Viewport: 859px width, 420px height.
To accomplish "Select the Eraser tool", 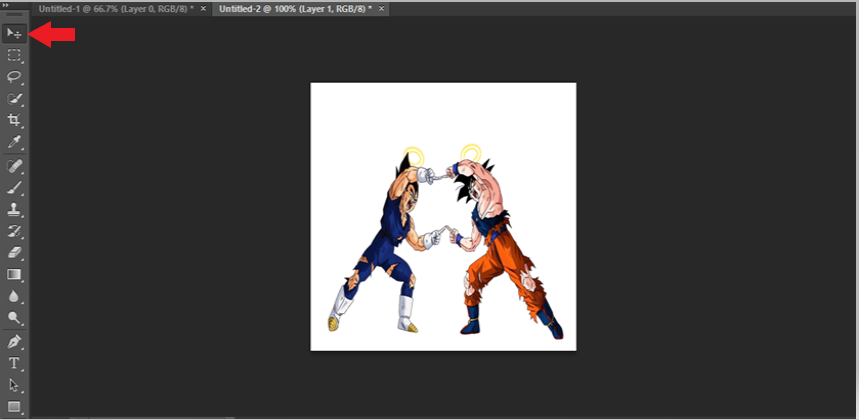I will coord(14,252).
